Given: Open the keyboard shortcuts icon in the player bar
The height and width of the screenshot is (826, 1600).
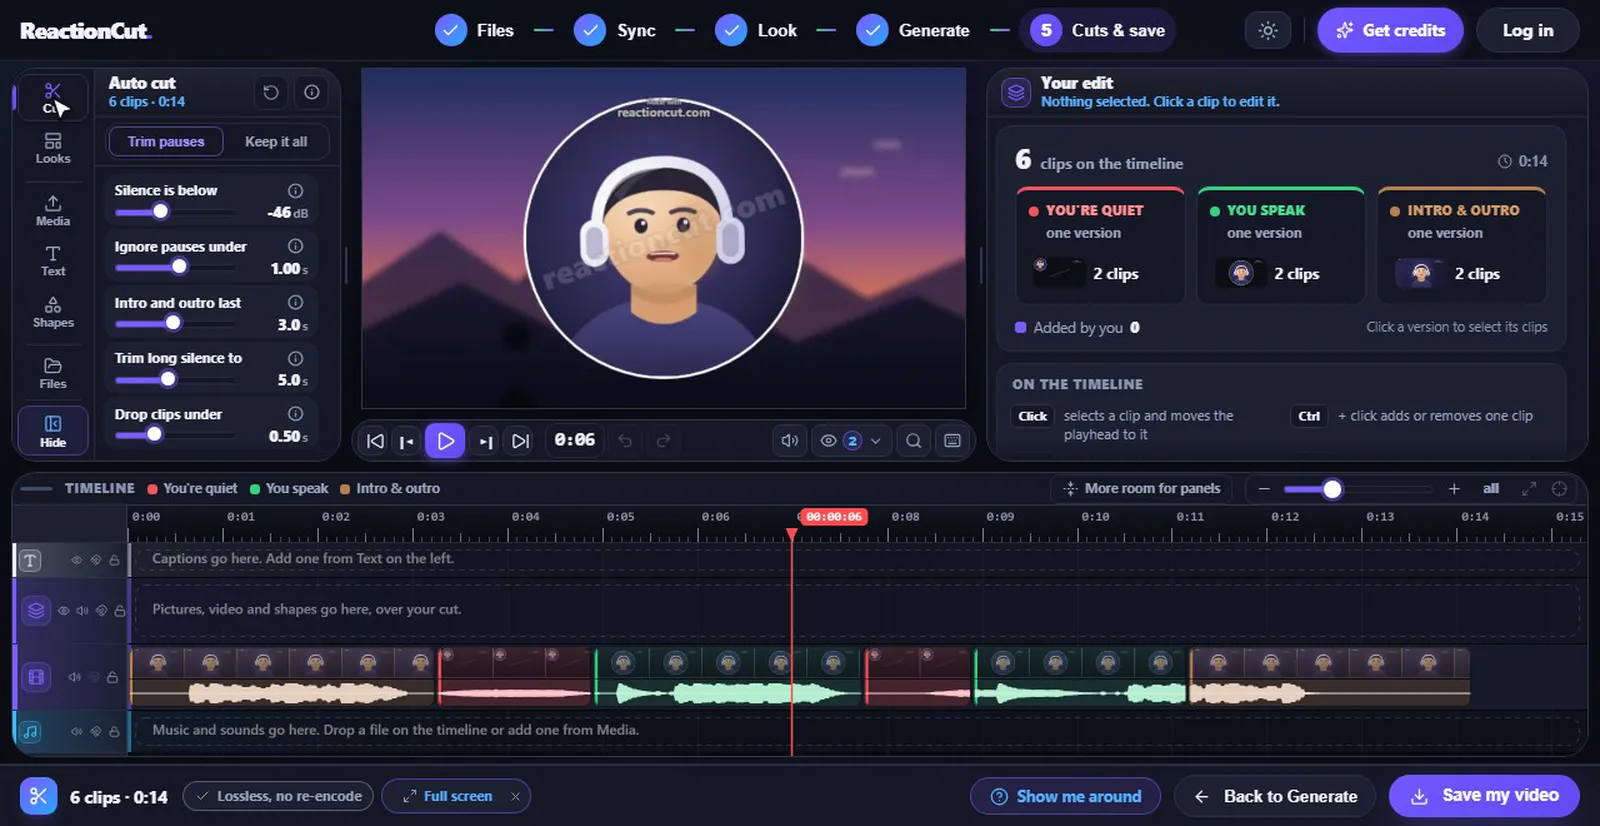Looking at the screenshot, I should (952, 440).
